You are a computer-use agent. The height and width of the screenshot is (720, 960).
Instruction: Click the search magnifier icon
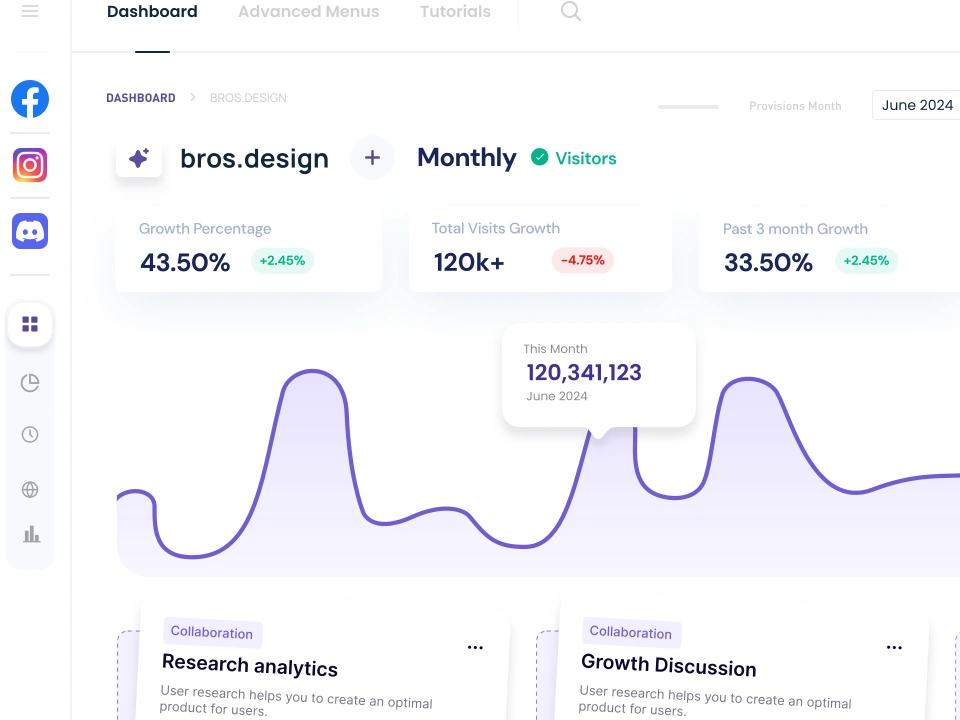tap(571, 11)
